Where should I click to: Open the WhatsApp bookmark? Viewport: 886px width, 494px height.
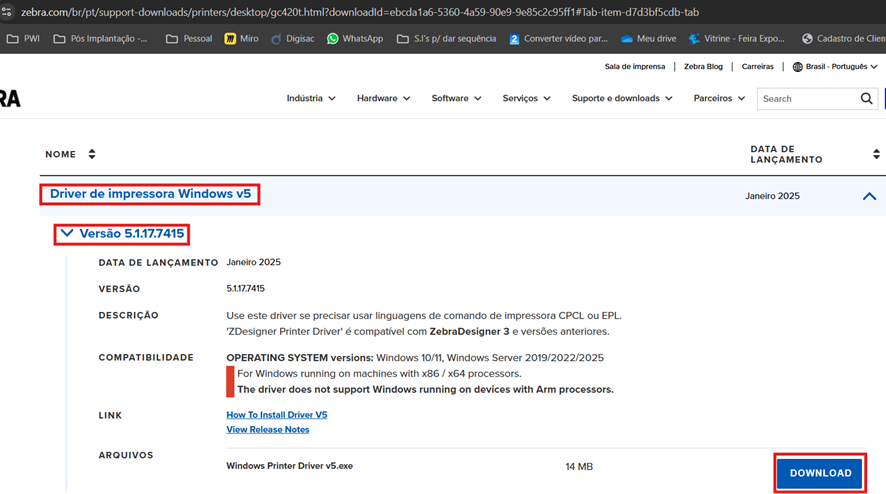pos(354,39)
